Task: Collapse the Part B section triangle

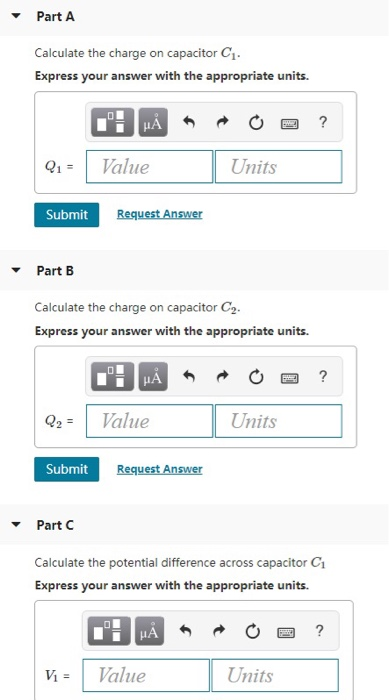Action: pyautogui.click(x=17, y=271)
